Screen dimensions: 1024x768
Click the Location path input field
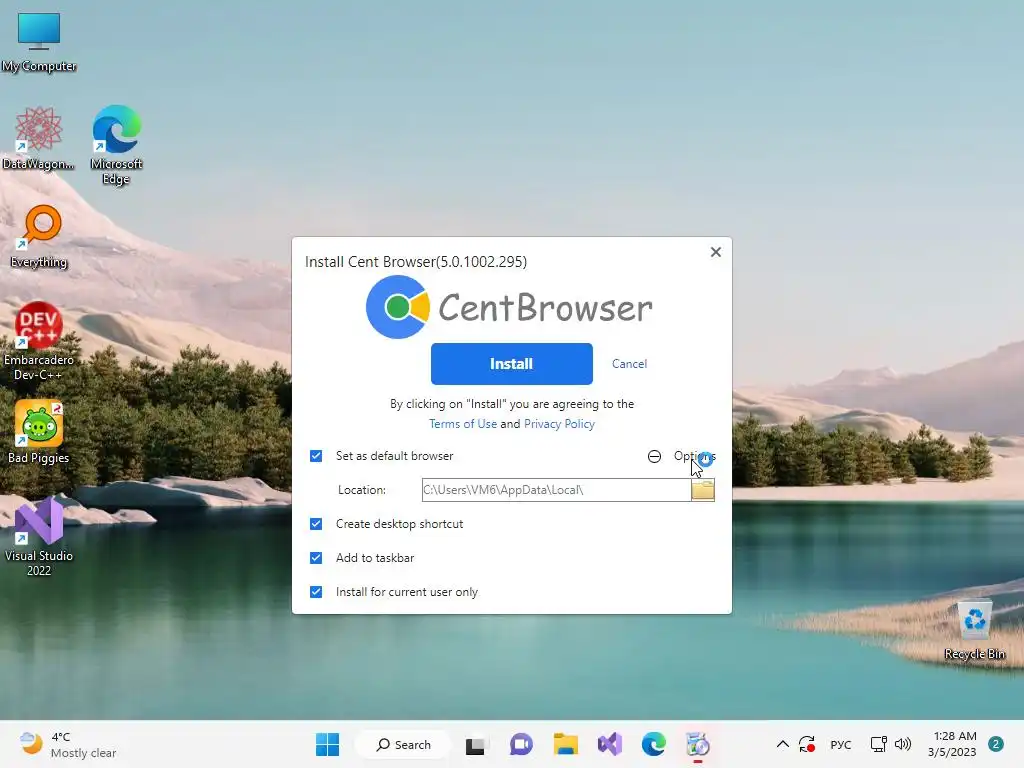click(x=556, y=490)
